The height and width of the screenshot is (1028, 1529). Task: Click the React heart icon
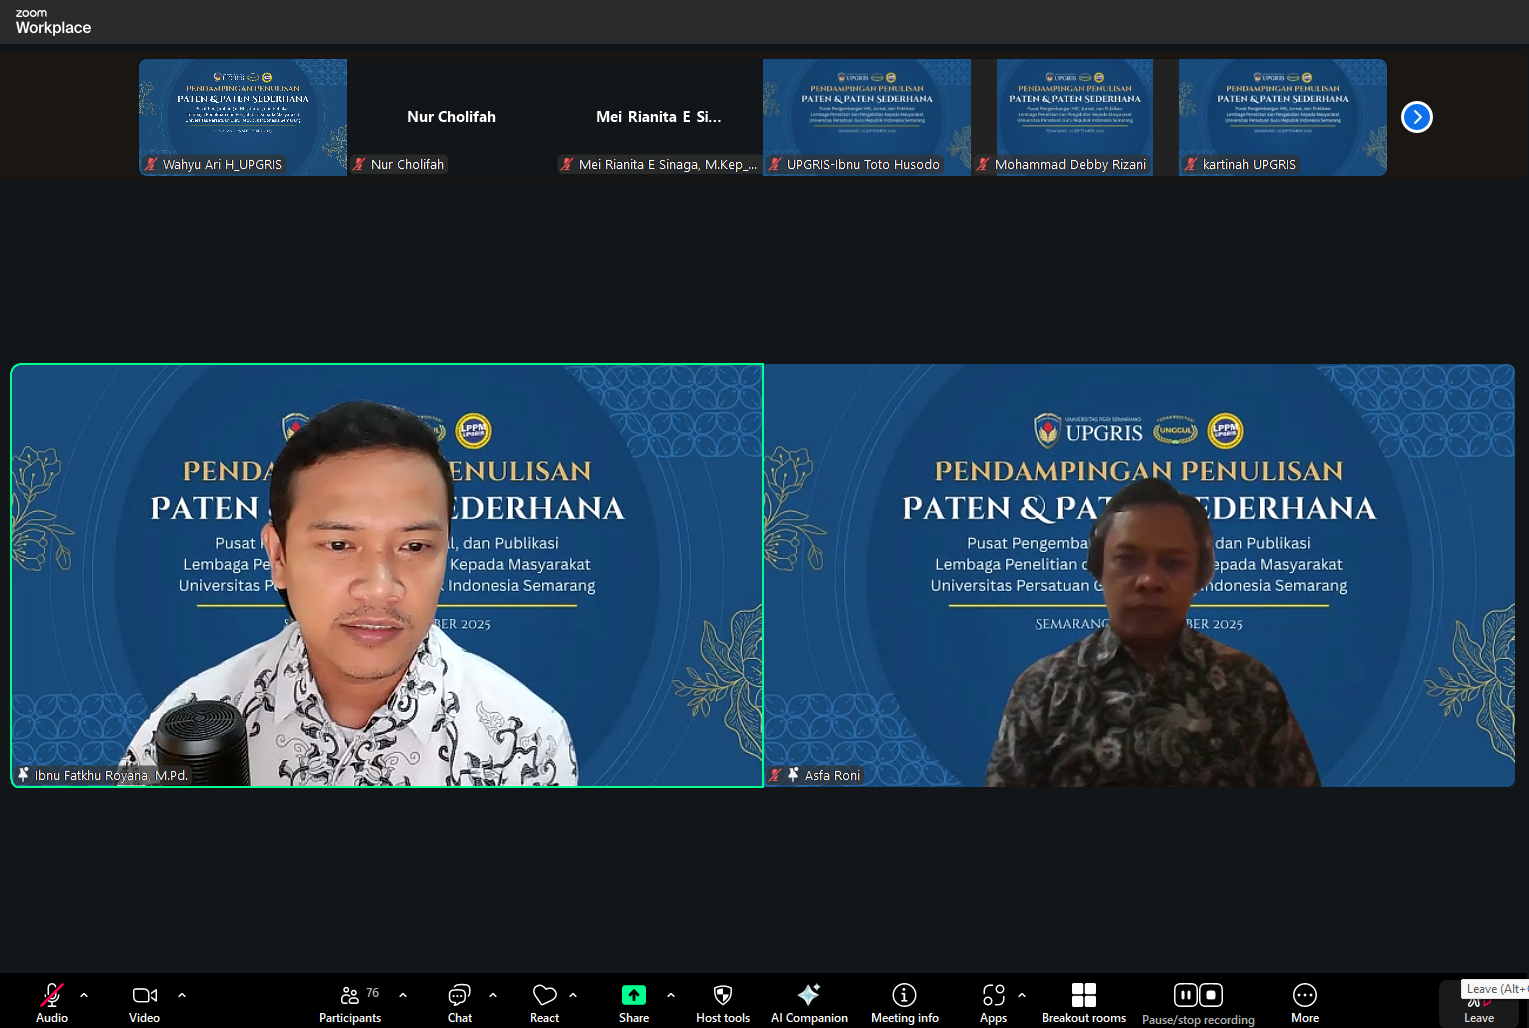click(x=544, y=1003)
